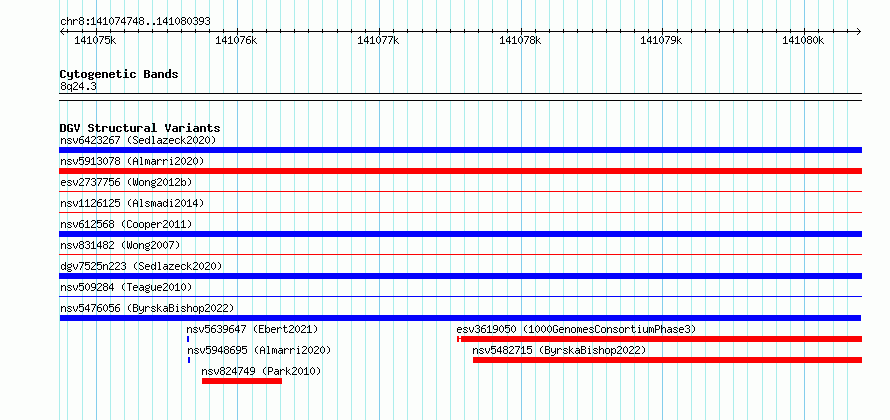This screenshot has height=420, width=890.
Task: Open nsv1126125 (Alsmadi2014) variant entry
Action: [x=132, y=203]
